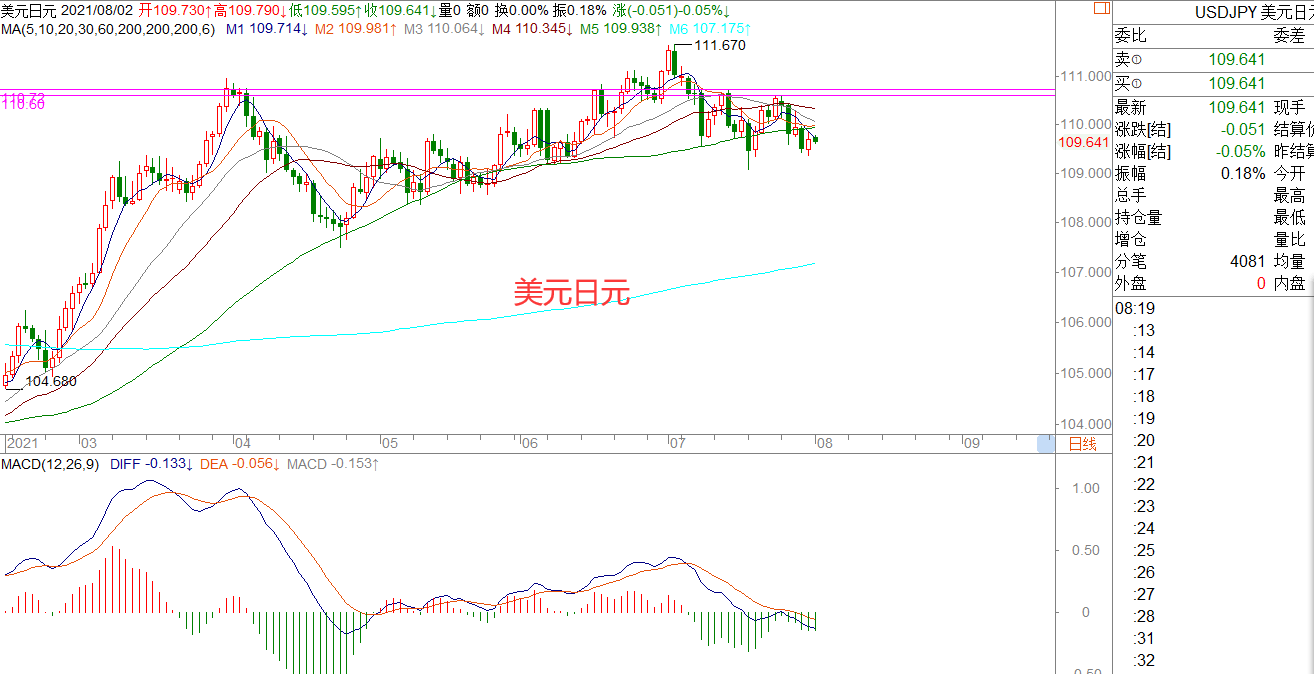Click the 111.670 high price annotation
The height and width of the screenshot is (674, 1314).
coord(719,46)
